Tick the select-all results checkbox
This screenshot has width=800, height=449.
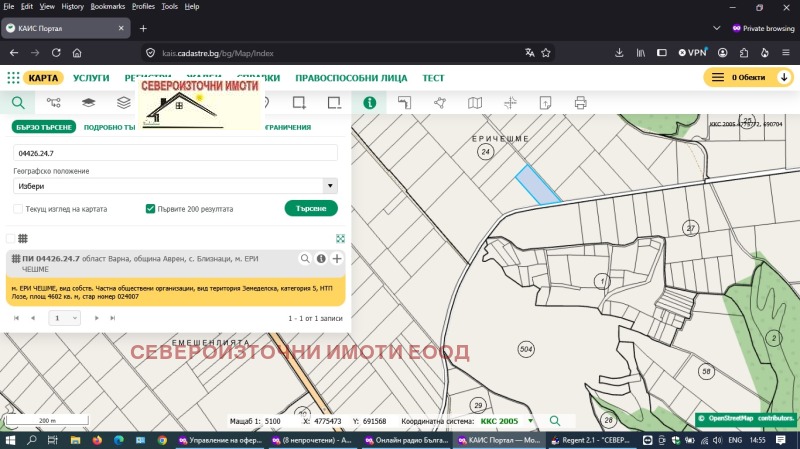pos(10,238)
